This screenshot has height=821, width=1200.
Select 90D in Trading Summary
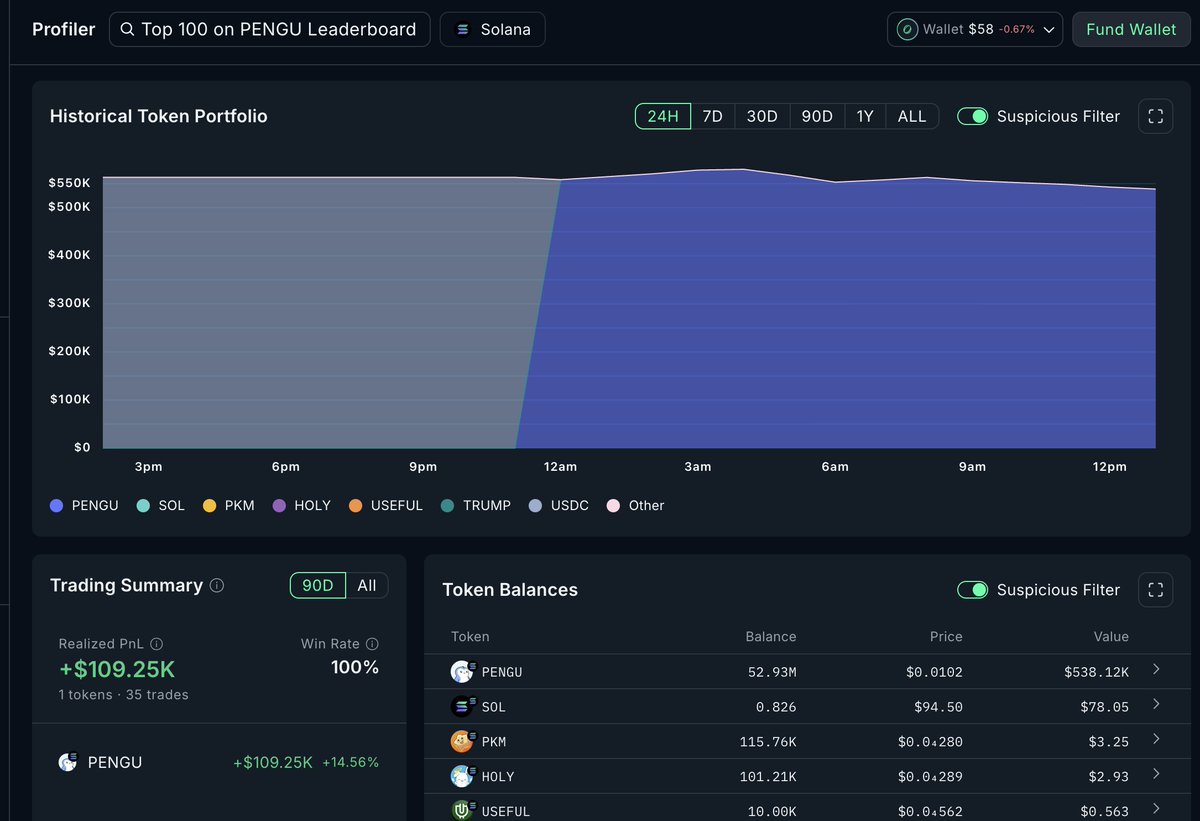click(x=318, y=586)
